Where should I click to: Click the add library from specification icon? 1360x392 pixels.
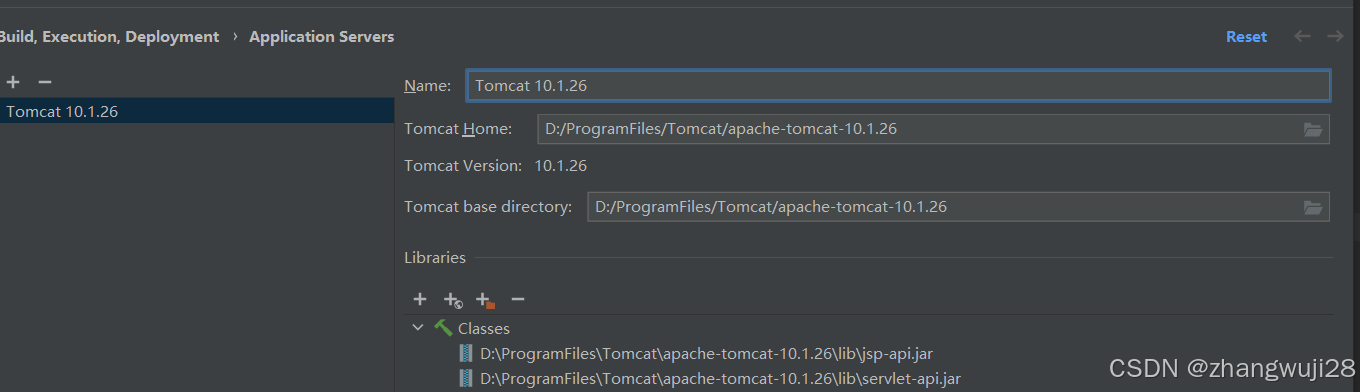pos(453,300)
